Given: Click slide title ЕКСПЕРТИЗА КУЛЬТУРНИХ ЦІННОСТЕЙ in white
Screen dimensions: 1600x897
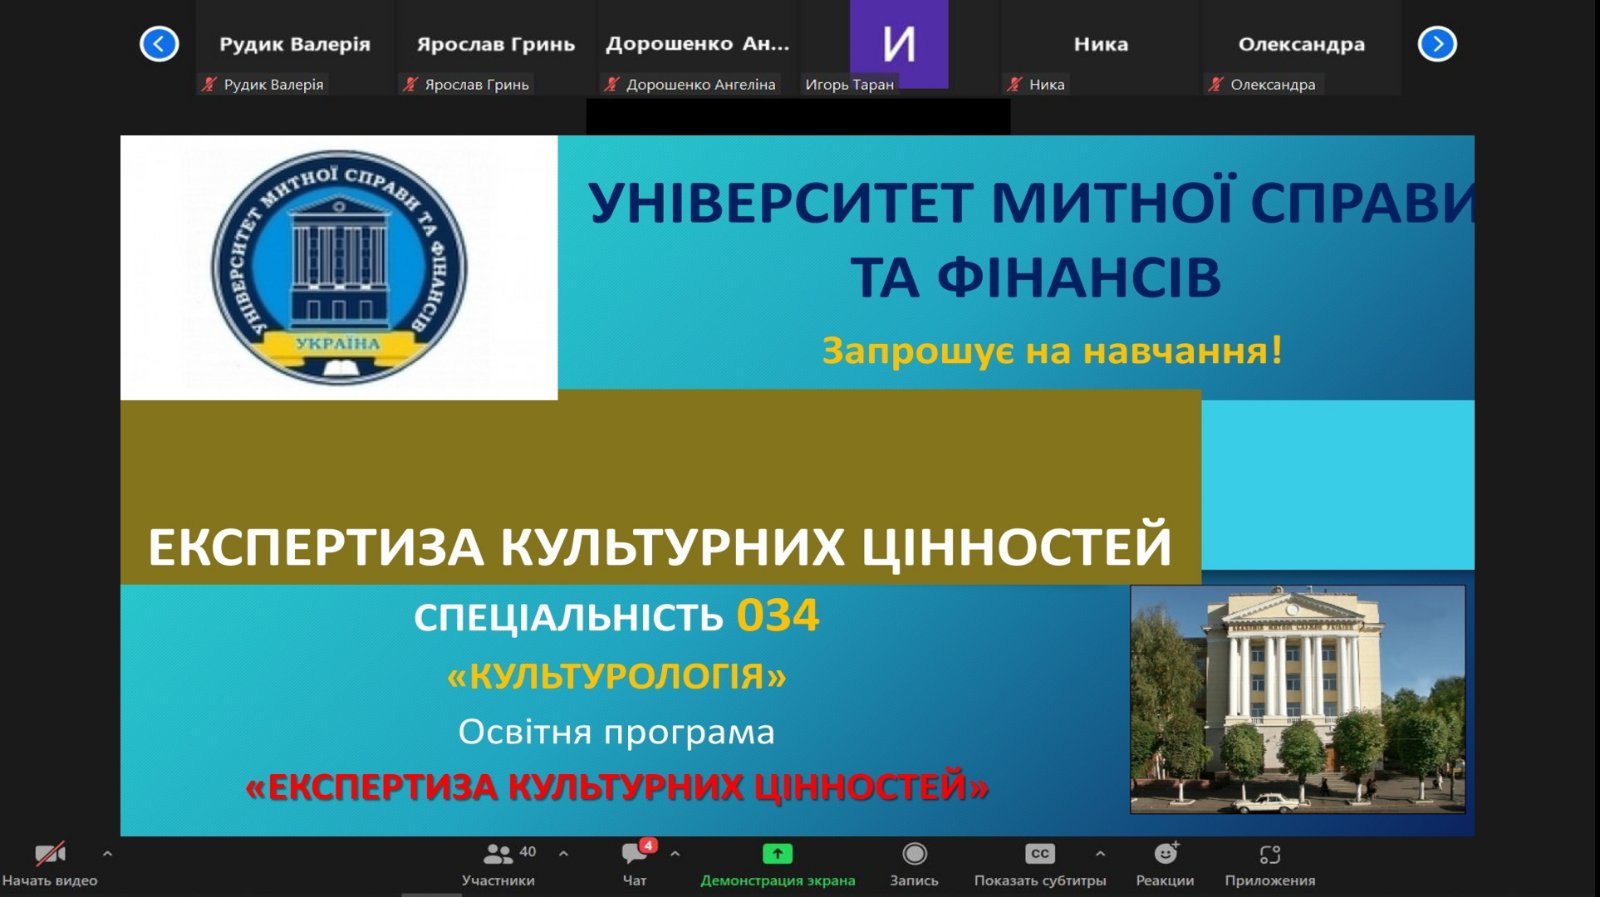Looking at the screenshot, I should 660,547.
